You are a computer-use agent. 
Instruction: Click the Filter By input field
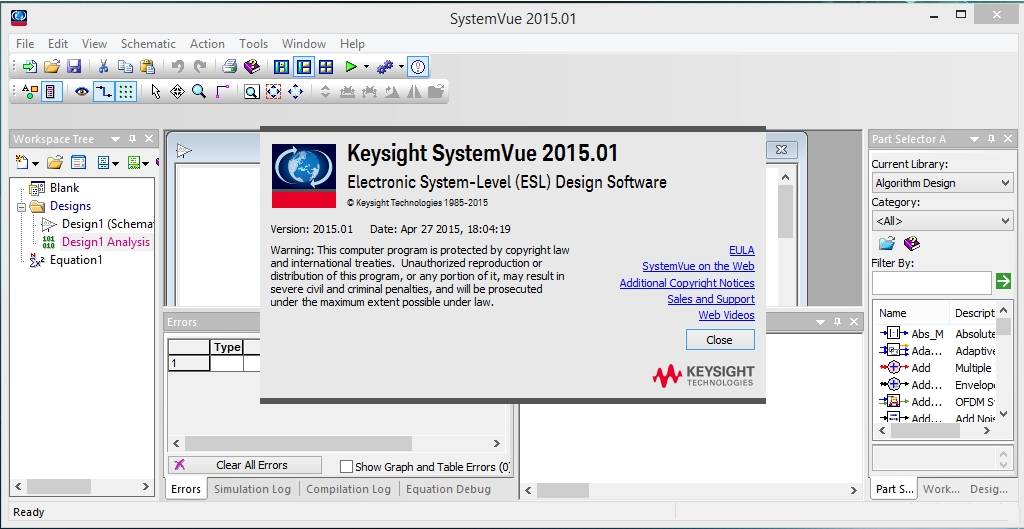(x=931, y=282)
